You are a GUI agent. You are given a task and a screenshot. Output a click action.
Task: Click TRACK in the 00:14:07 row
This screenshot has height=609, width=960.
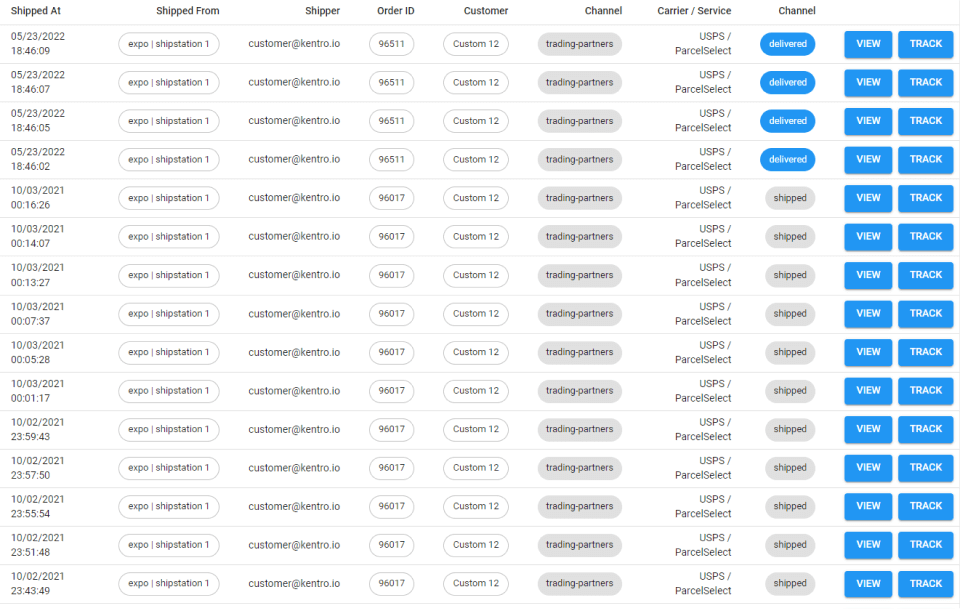coord(925,237)
